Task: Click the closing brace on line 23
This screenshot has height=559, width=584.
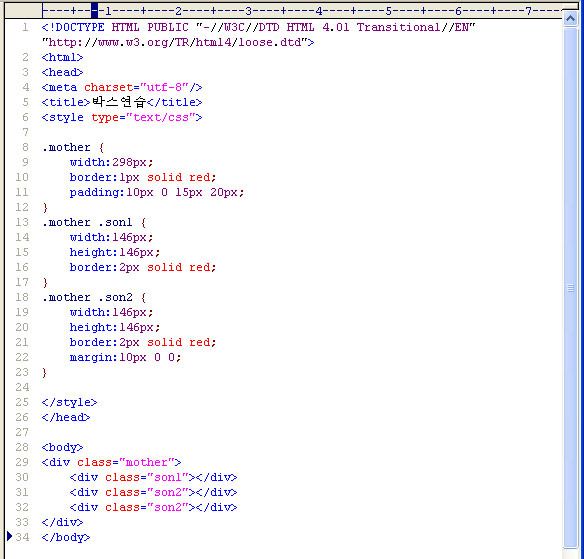Action: [x=44, y=372]
